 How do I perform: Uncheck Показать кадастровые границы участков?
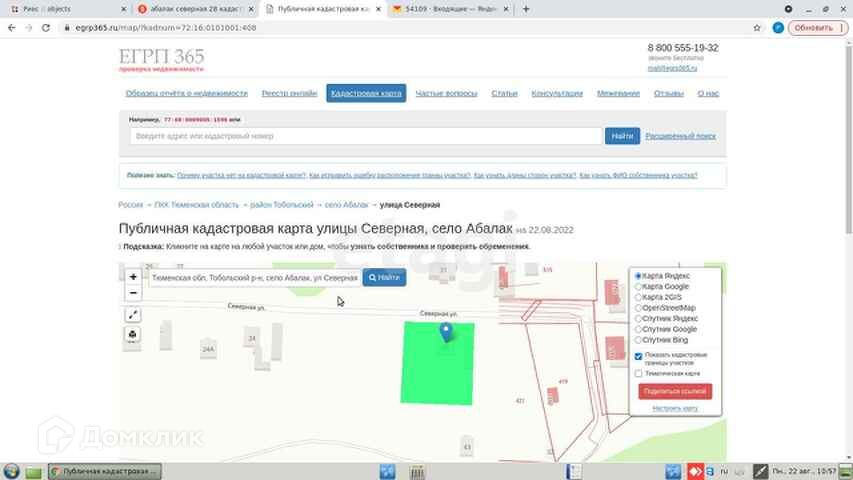[639, 356]
